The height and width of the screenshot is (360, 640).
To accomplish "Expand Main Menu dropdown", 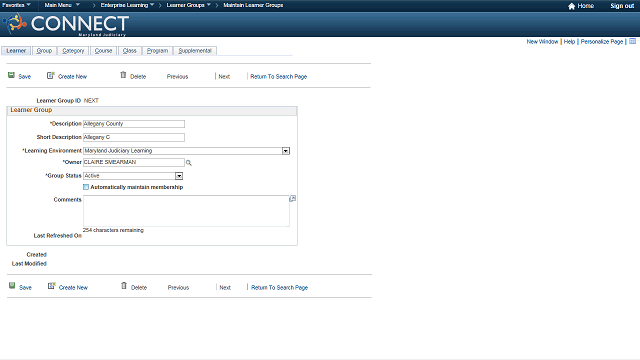I will click(62, 5).
